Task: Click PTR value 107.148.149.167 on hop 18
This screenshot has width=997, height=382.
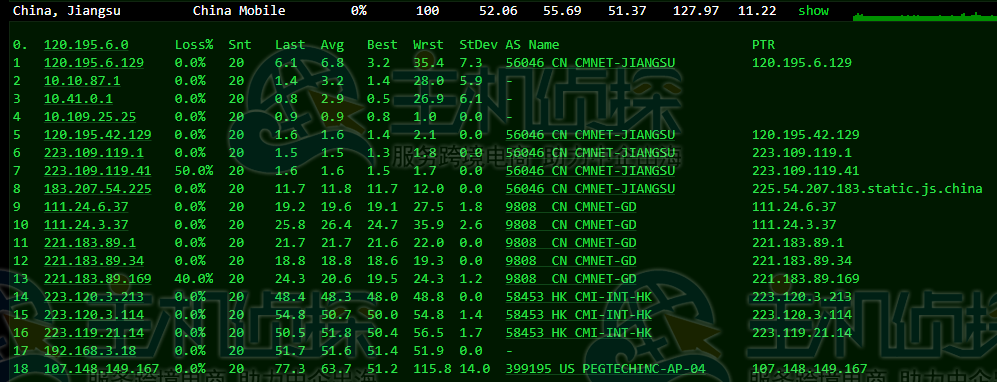Action: pyautogui.click(x=809, y=369)
